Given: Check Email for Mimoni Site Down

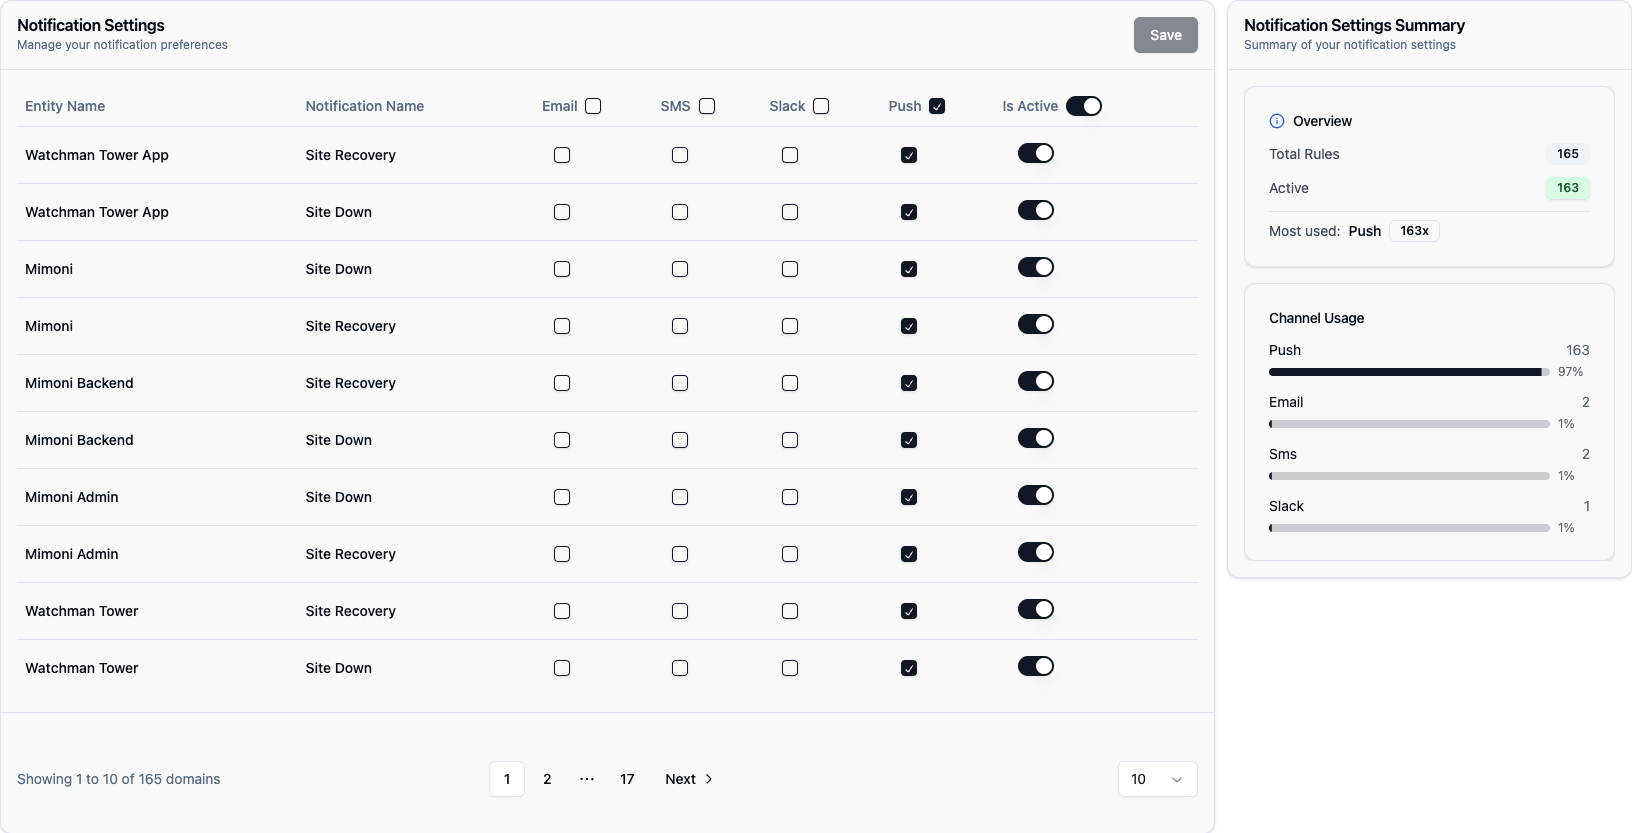Looking at the screenshot, I should [562, 269].
